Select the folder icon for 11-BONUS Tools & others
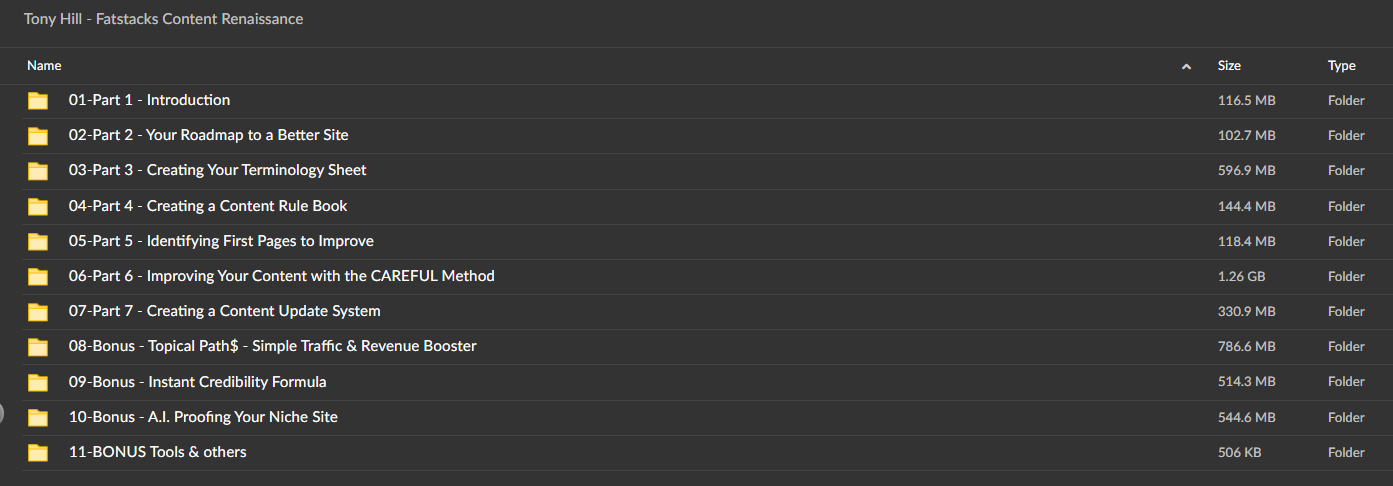The image size is (1393, 486). click(x=38, y=452)
